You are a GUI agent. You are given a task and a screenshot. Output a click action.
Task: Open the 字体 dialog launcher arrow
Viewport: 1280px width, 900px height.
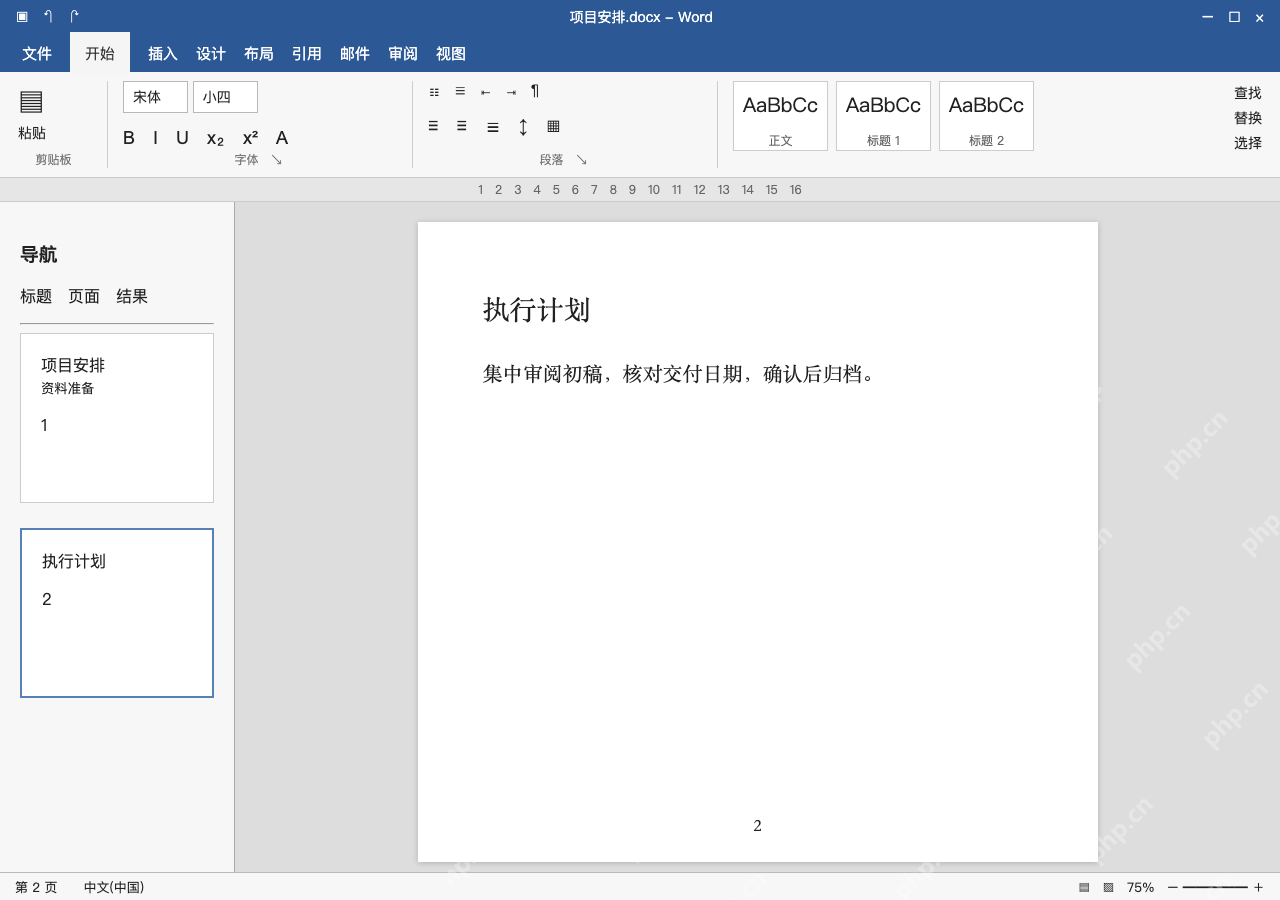coord(277,160)
